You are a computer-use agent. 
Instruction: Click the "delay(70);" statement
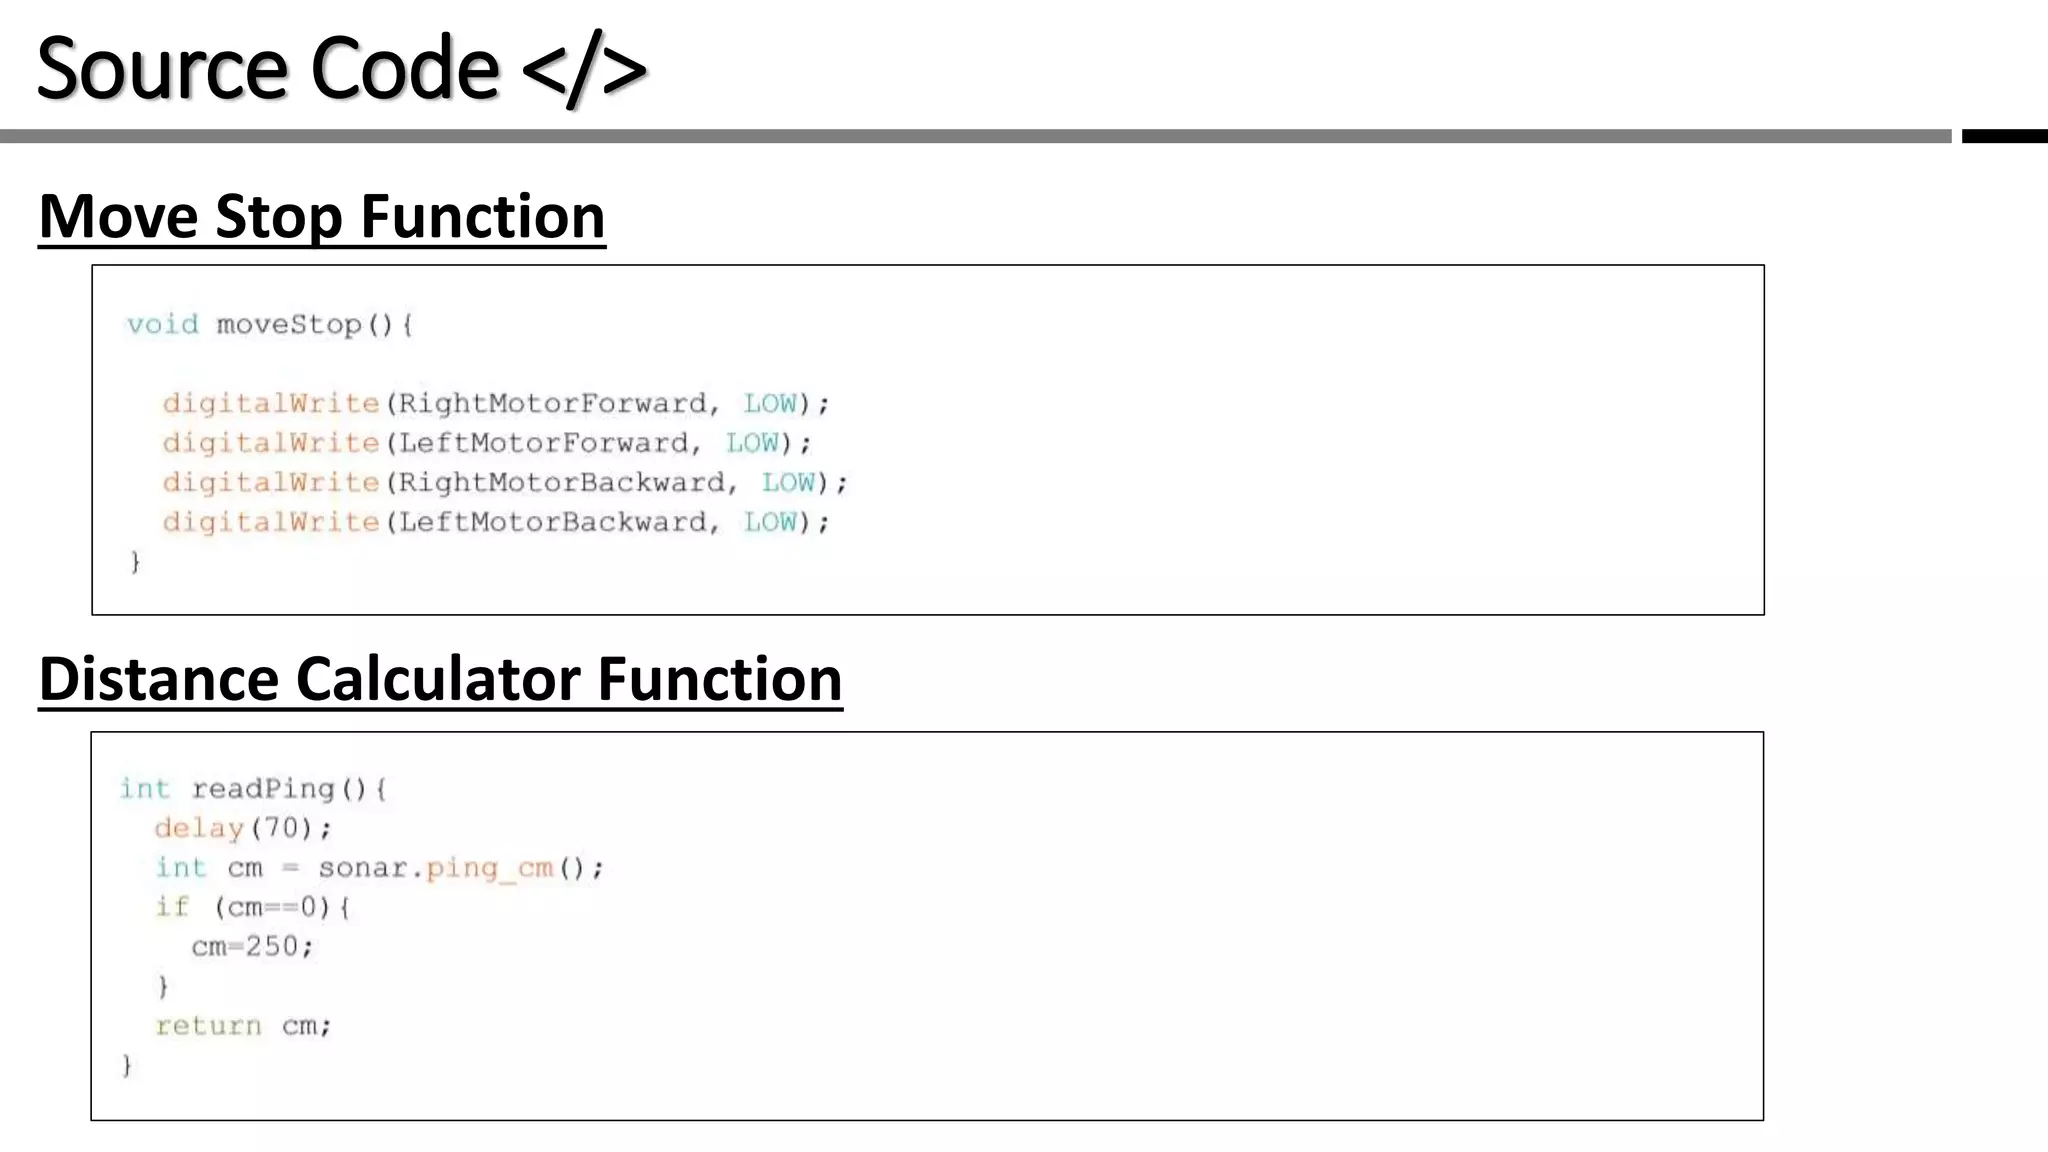coord(243,828)
